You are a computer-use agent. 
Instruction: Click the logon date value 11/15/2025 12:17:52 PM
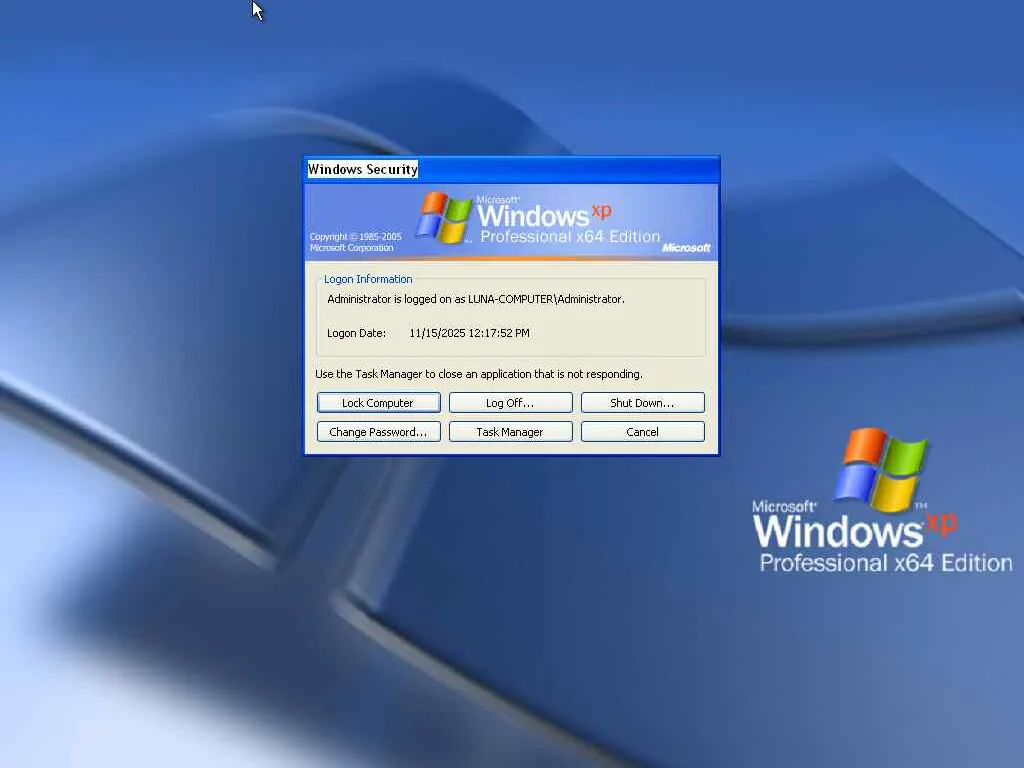[469, 333]
